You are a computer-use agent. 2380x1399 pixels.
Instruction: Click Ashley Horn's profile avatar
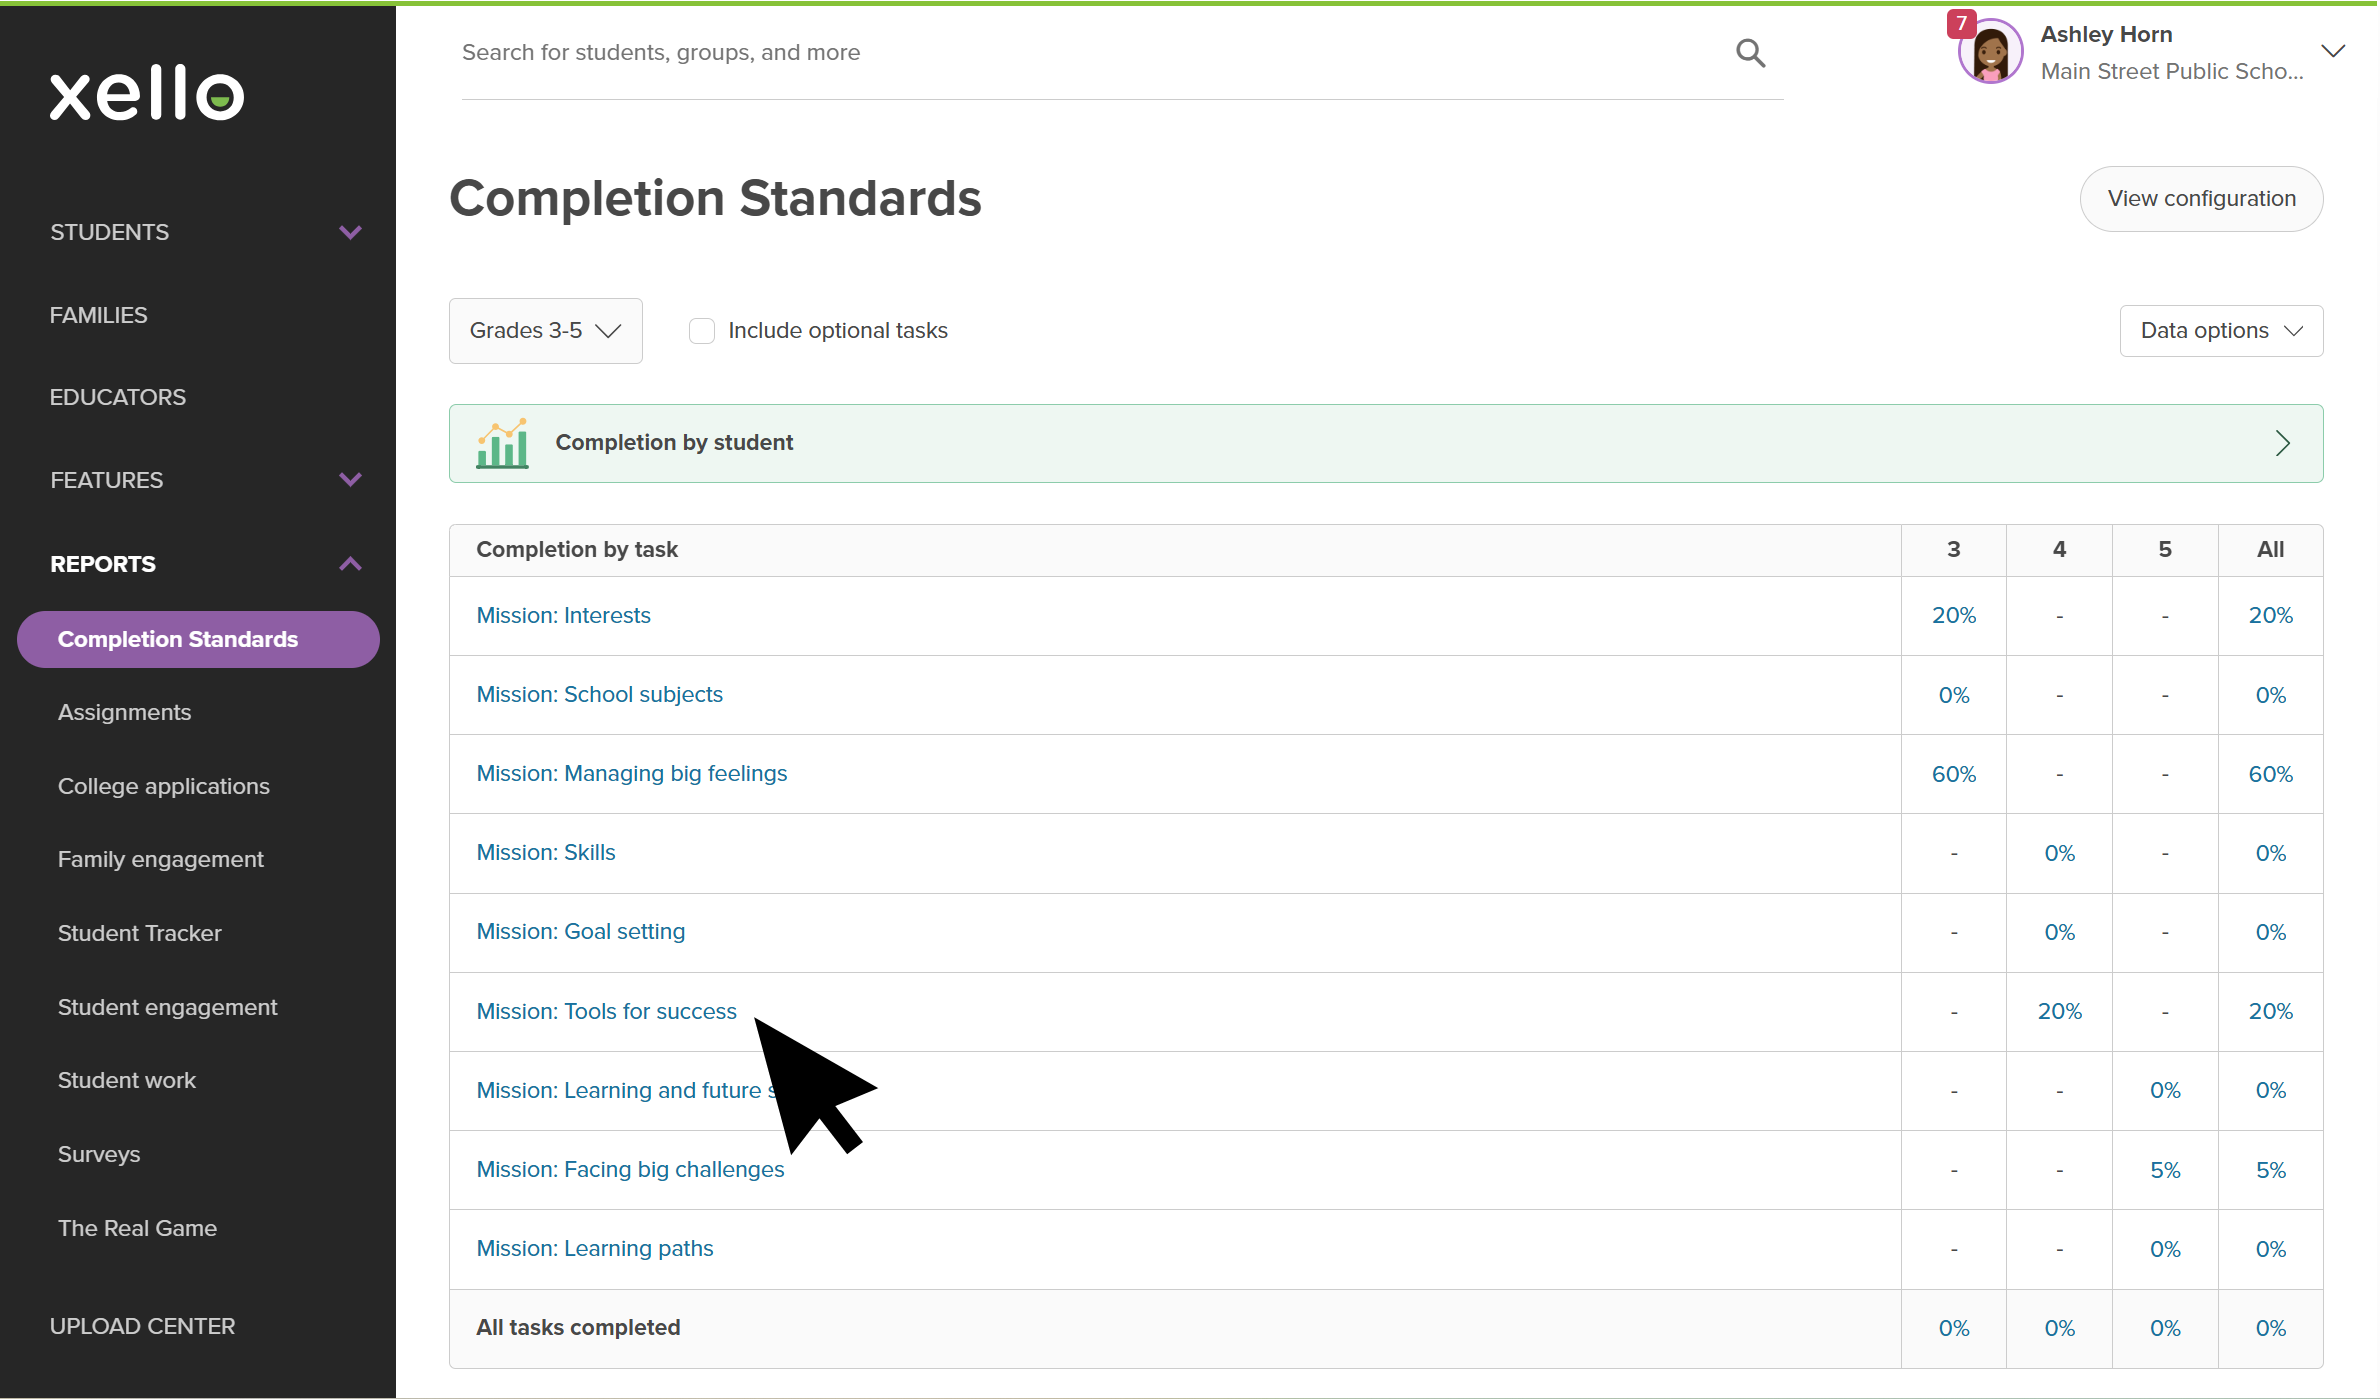click(x=1990, y=53)
